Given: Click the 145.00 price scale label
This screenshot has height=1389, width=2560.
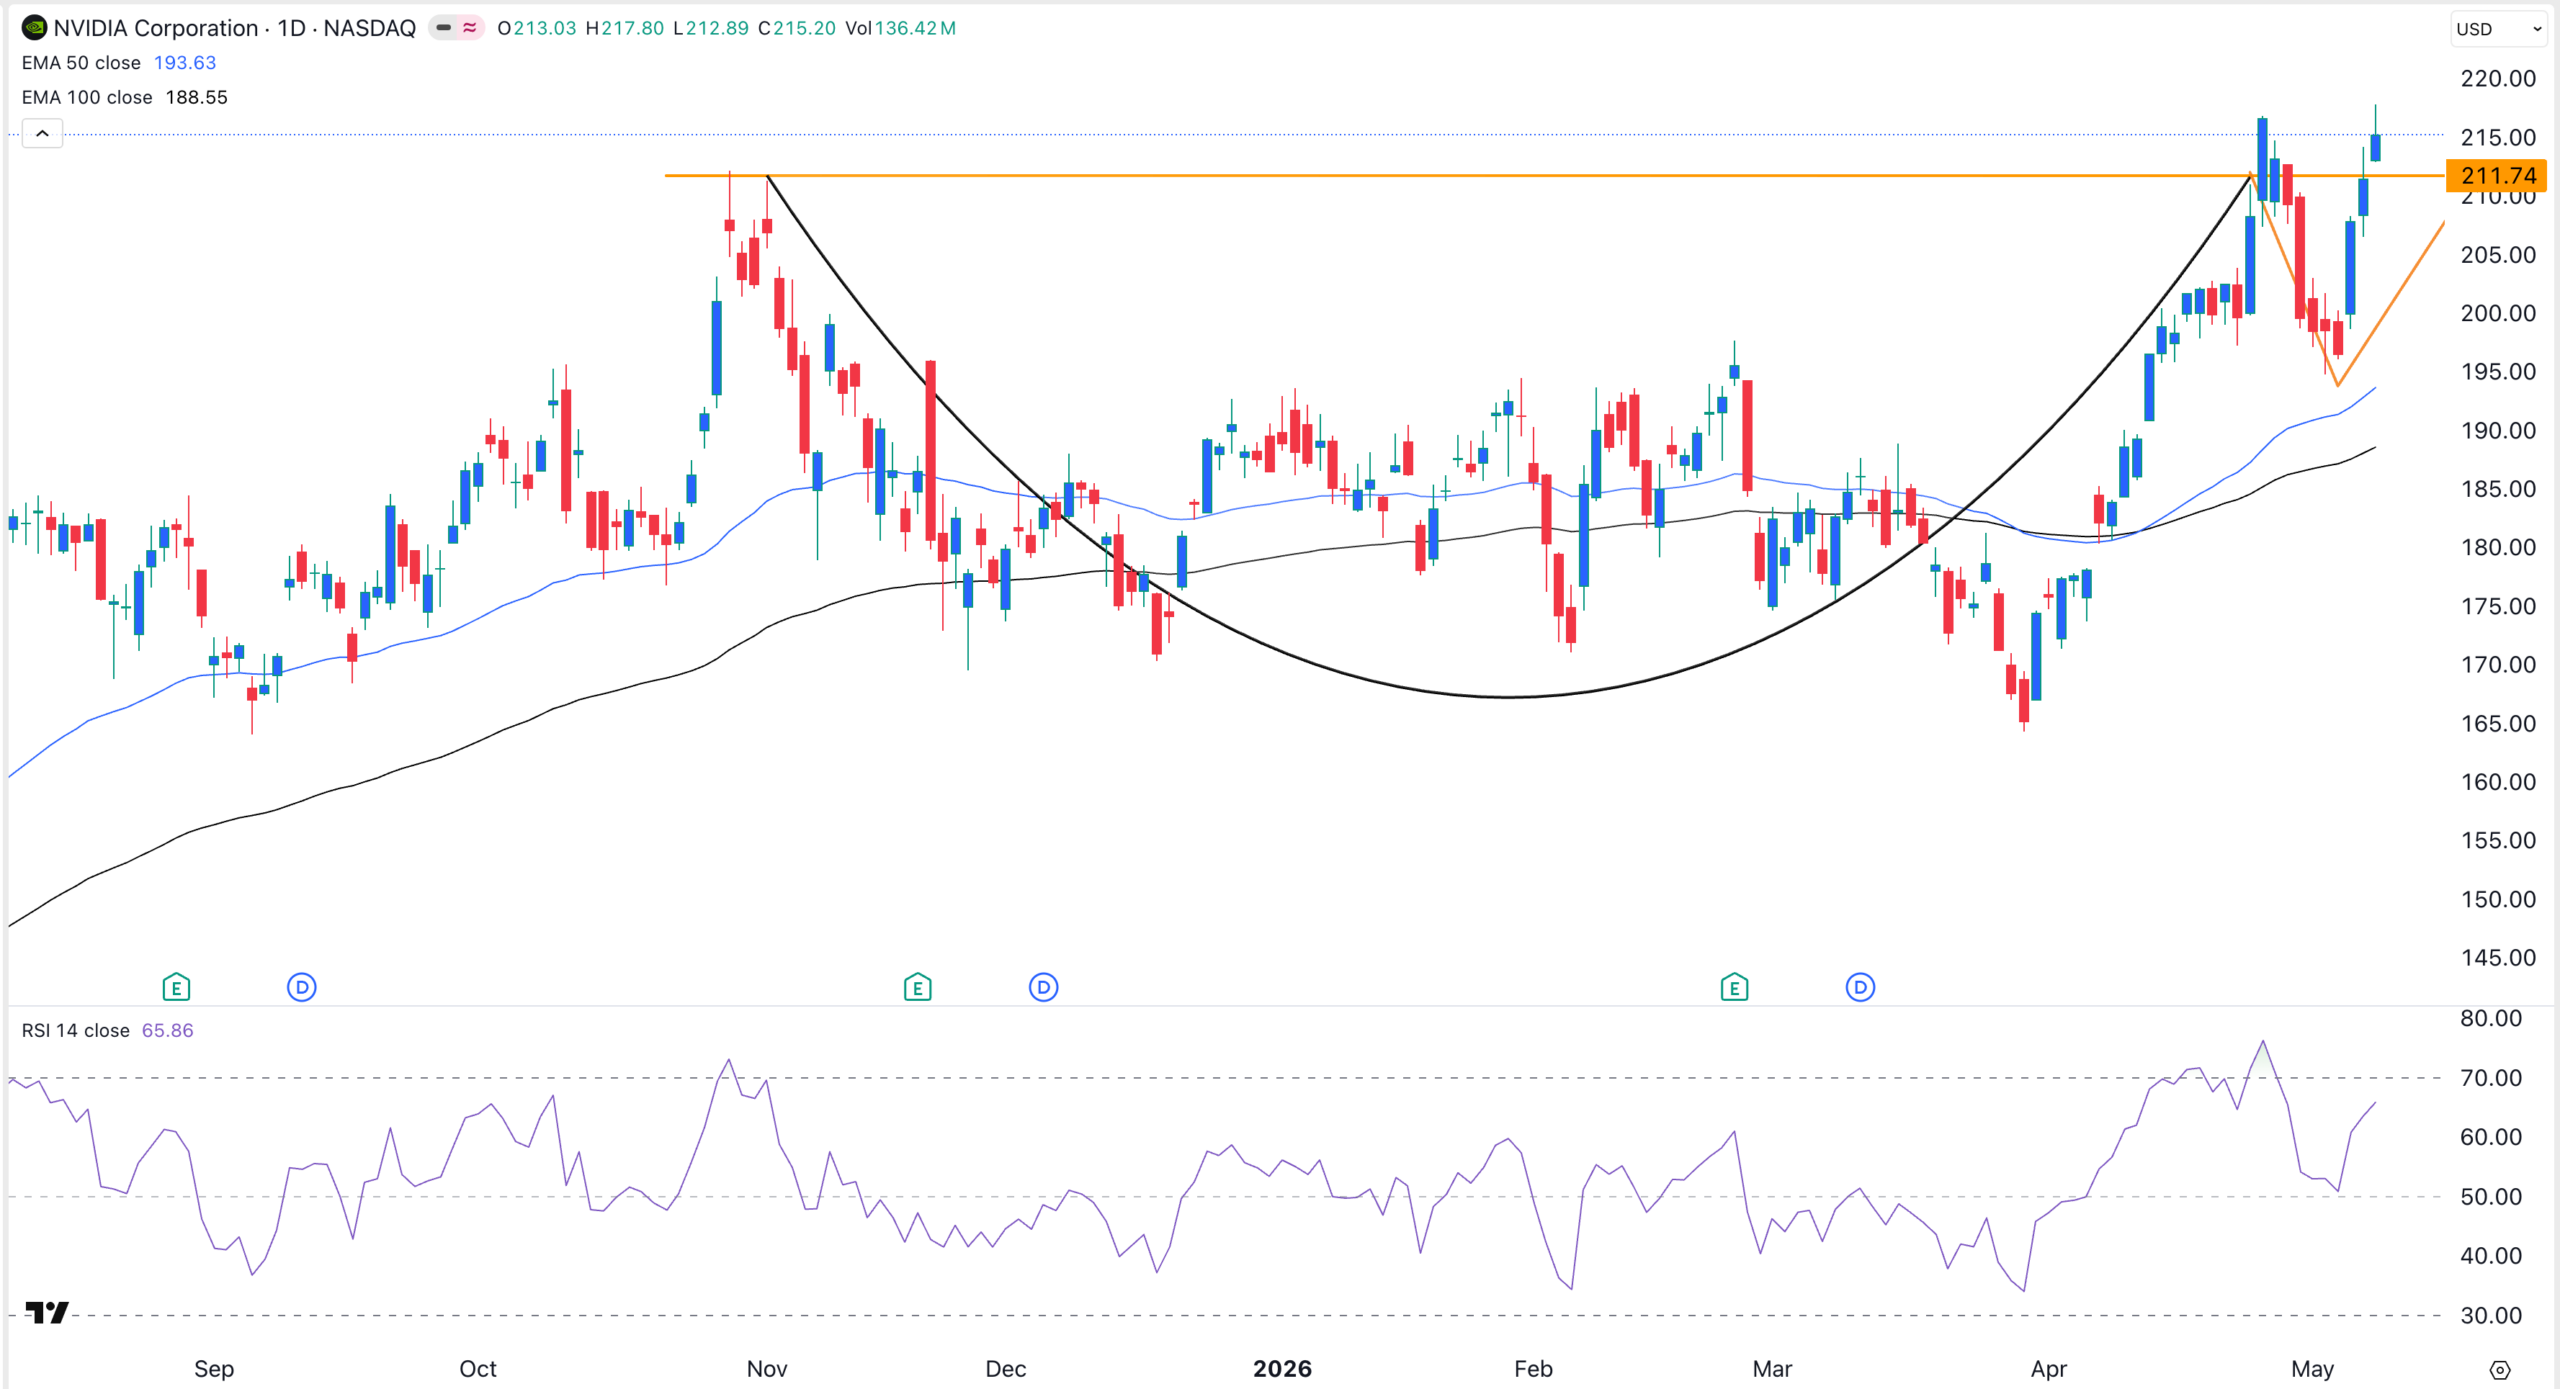Looking at the screenshot, I should click(2498, 958).
